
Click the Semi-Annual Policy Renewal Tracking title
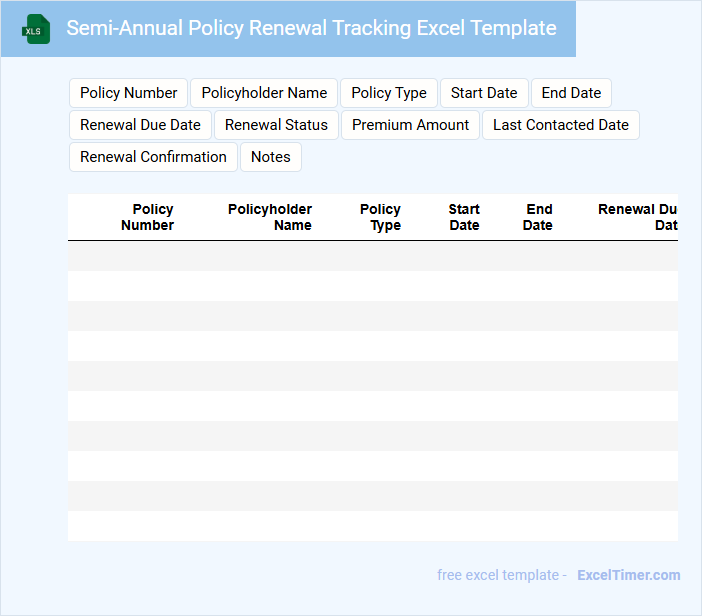[x=311, y=28]
